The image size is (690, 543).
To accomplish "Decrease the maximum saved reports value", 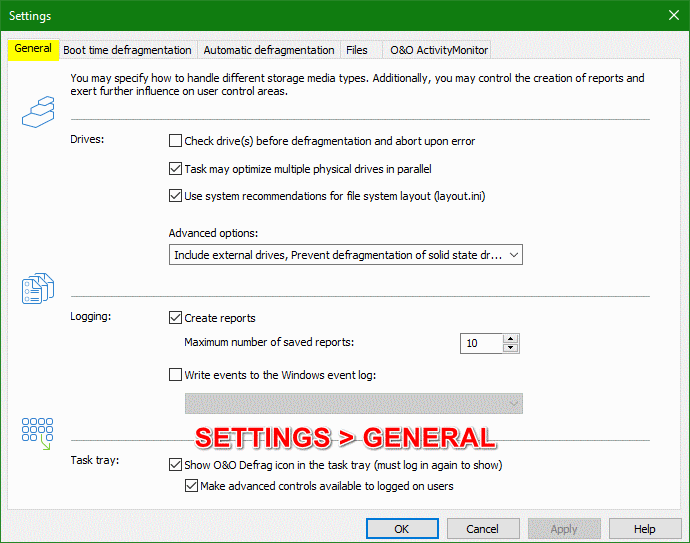I will (510, 348).
